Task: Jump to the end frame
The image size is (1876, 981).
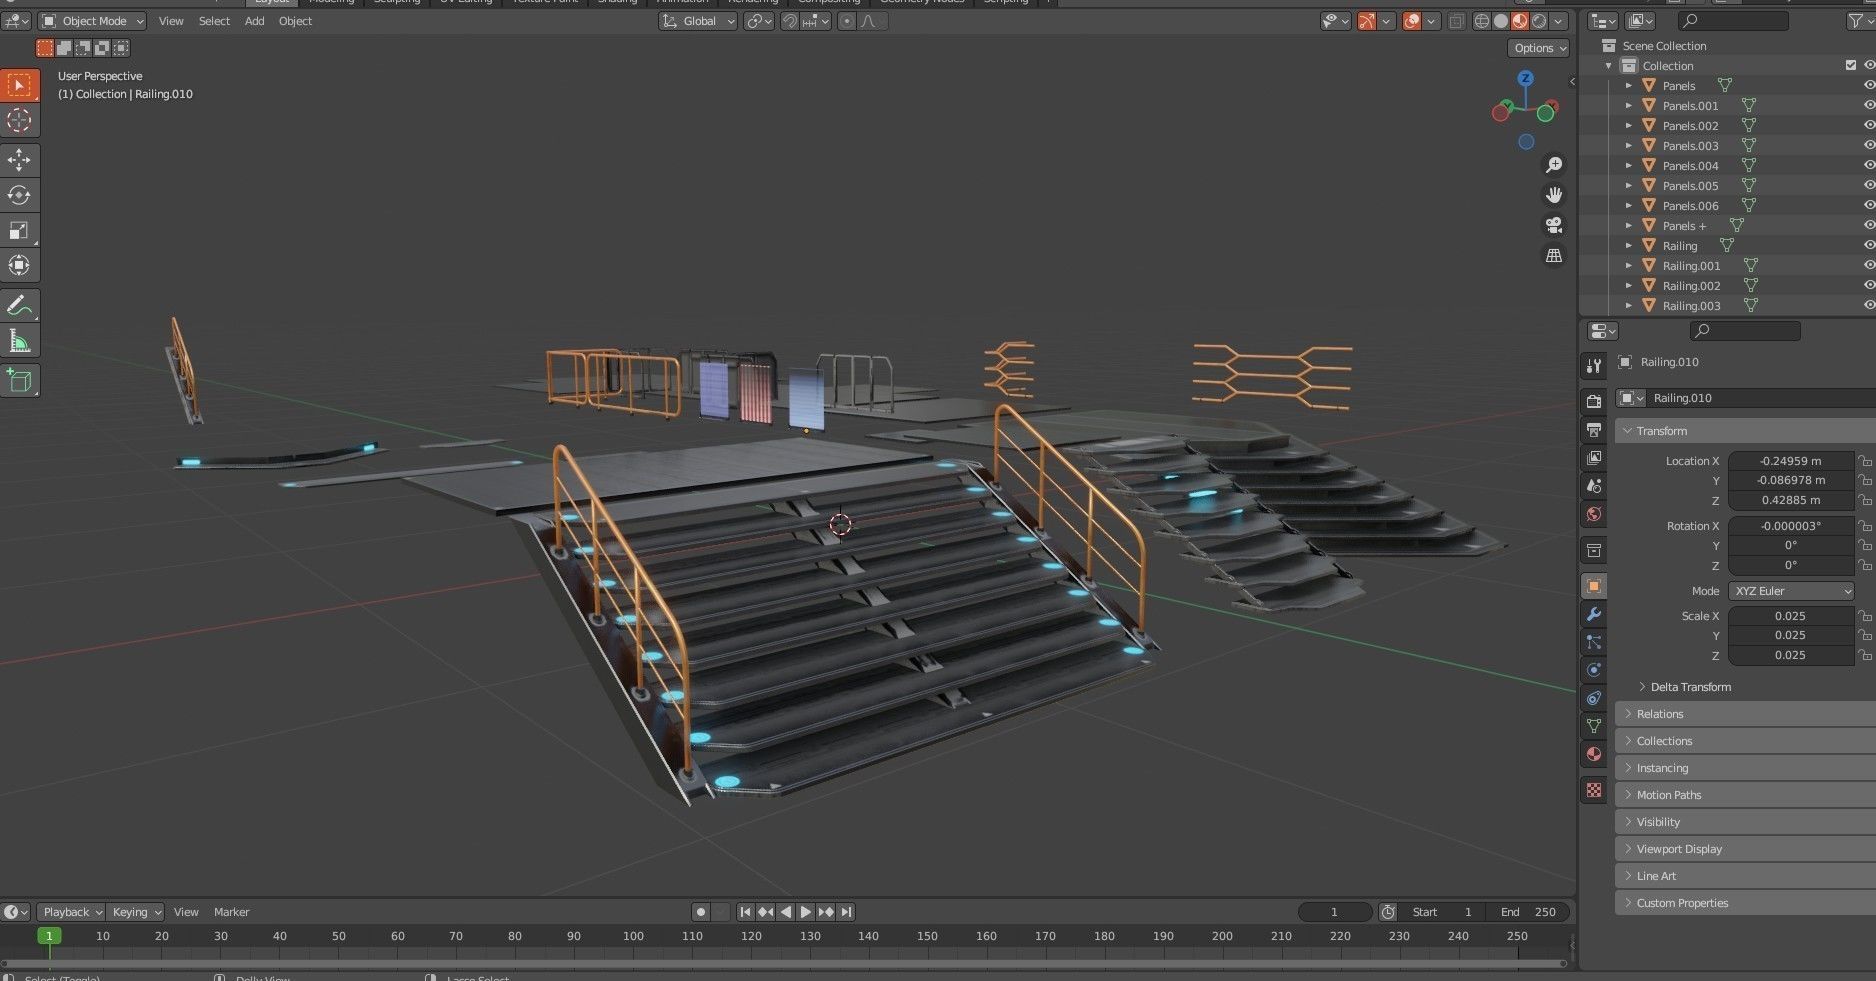Action: (846, 912)
